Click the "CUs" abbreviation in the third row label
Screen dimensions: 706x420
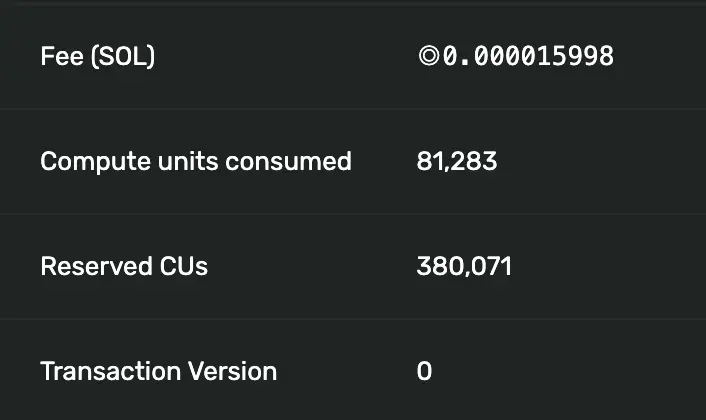point(184,266)
